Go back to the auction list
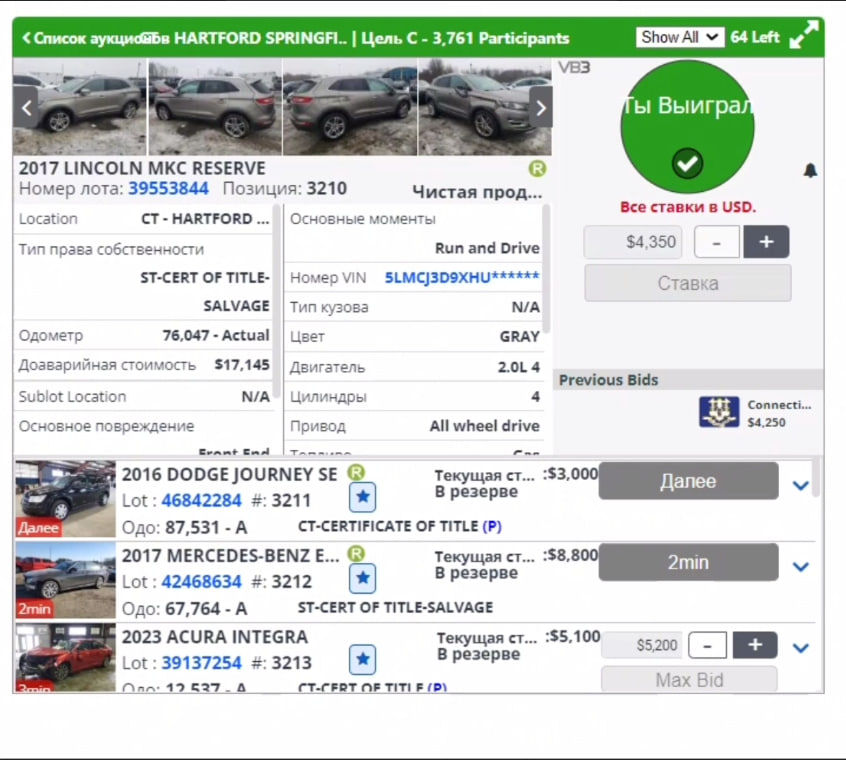 pos(94,38)
